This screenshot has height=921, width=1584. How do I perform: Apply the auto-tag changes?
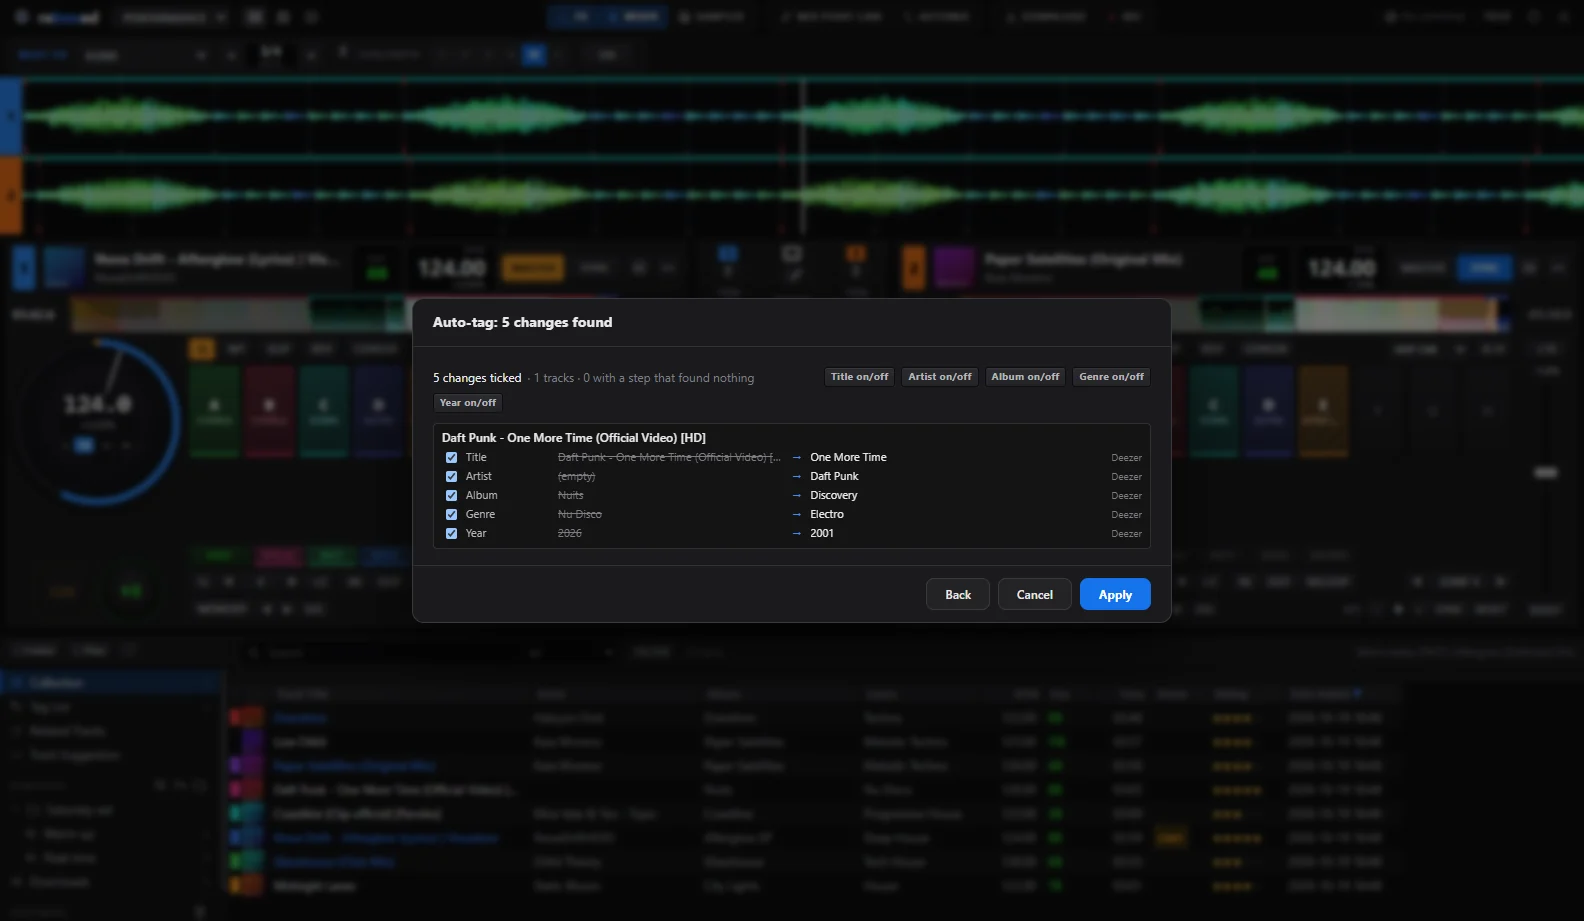pyautogui.click(x=1115, y=594)
